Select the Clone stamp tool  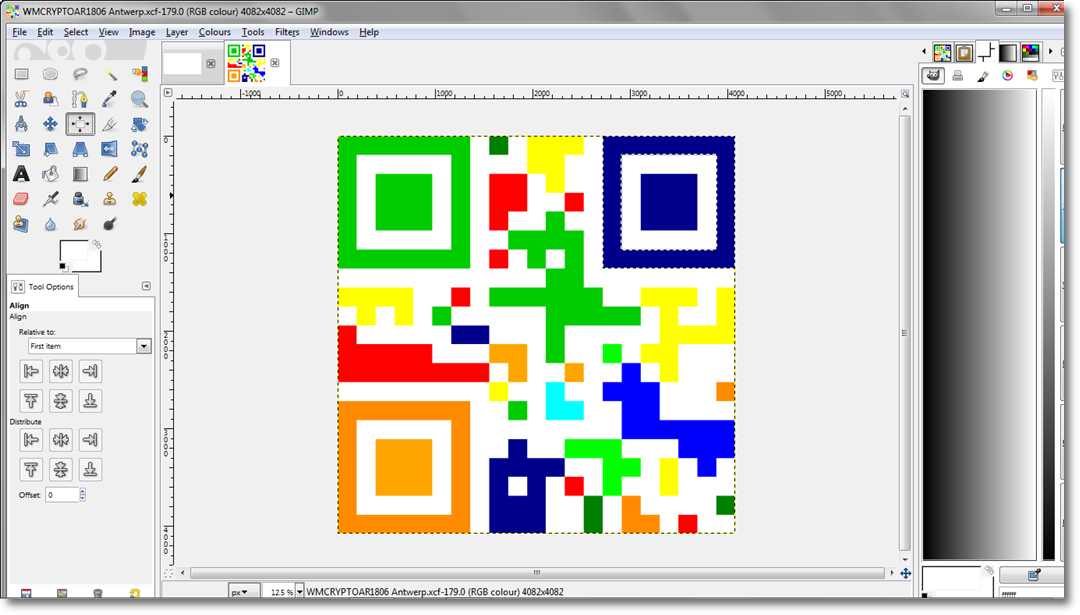click(110, 199)
